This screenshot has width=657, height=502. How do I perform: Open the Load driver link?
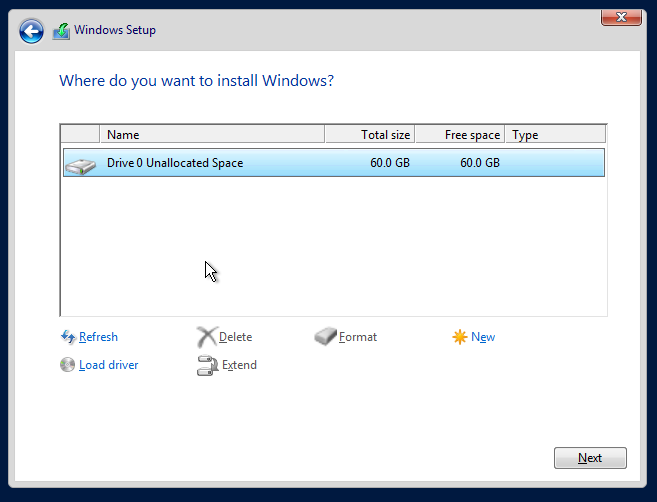[109, 365]
